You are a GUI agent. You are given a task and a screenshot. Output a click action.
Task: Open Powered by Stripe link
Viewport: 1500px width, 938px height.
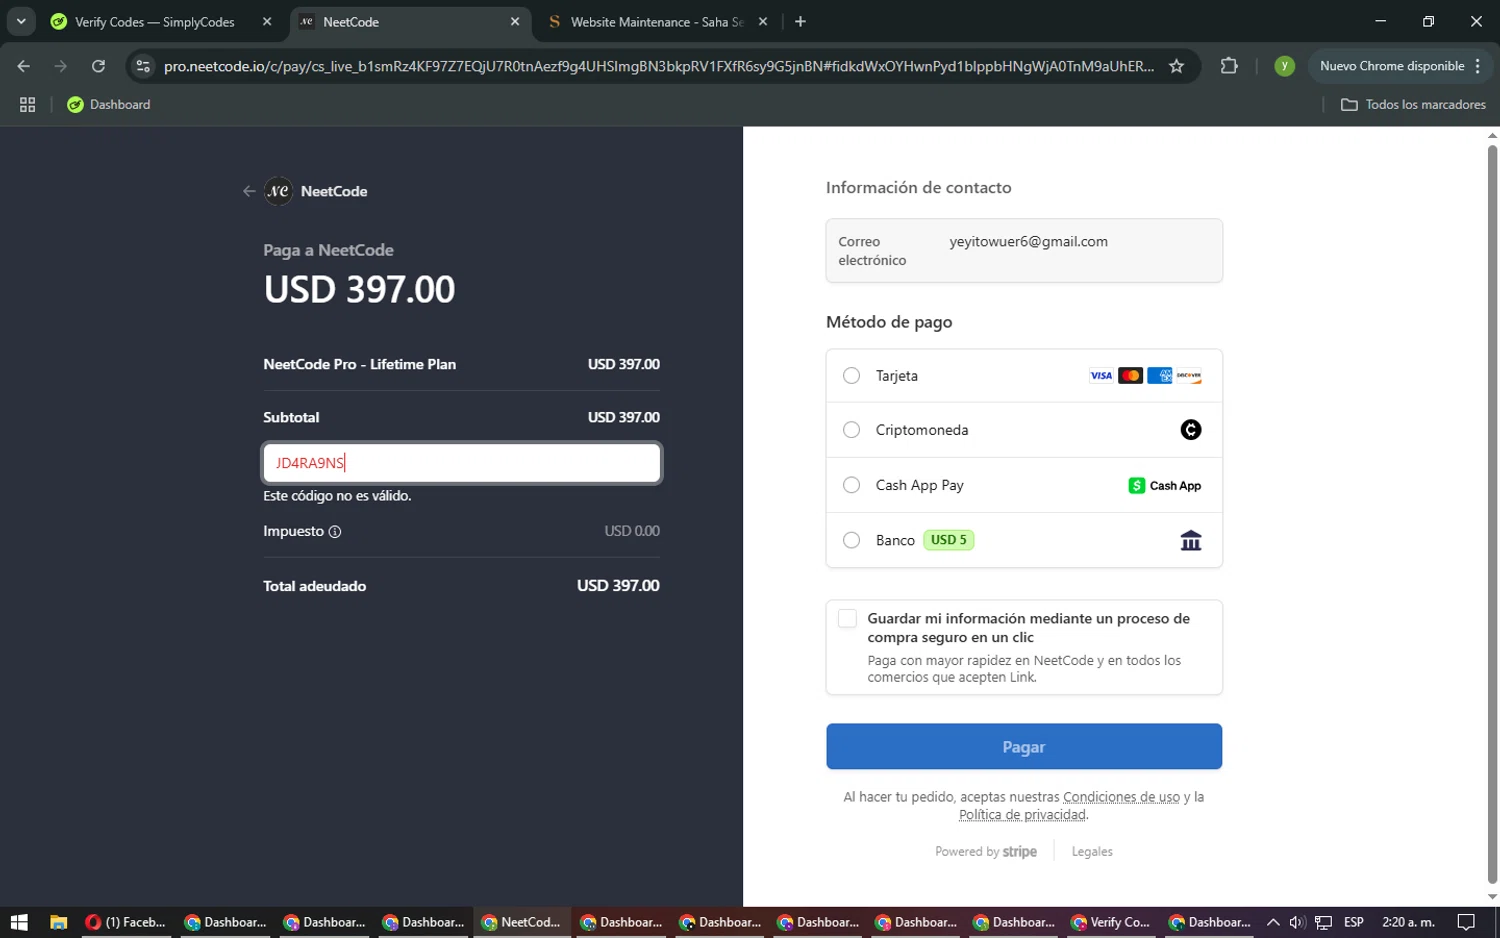[x=986, y=852]
